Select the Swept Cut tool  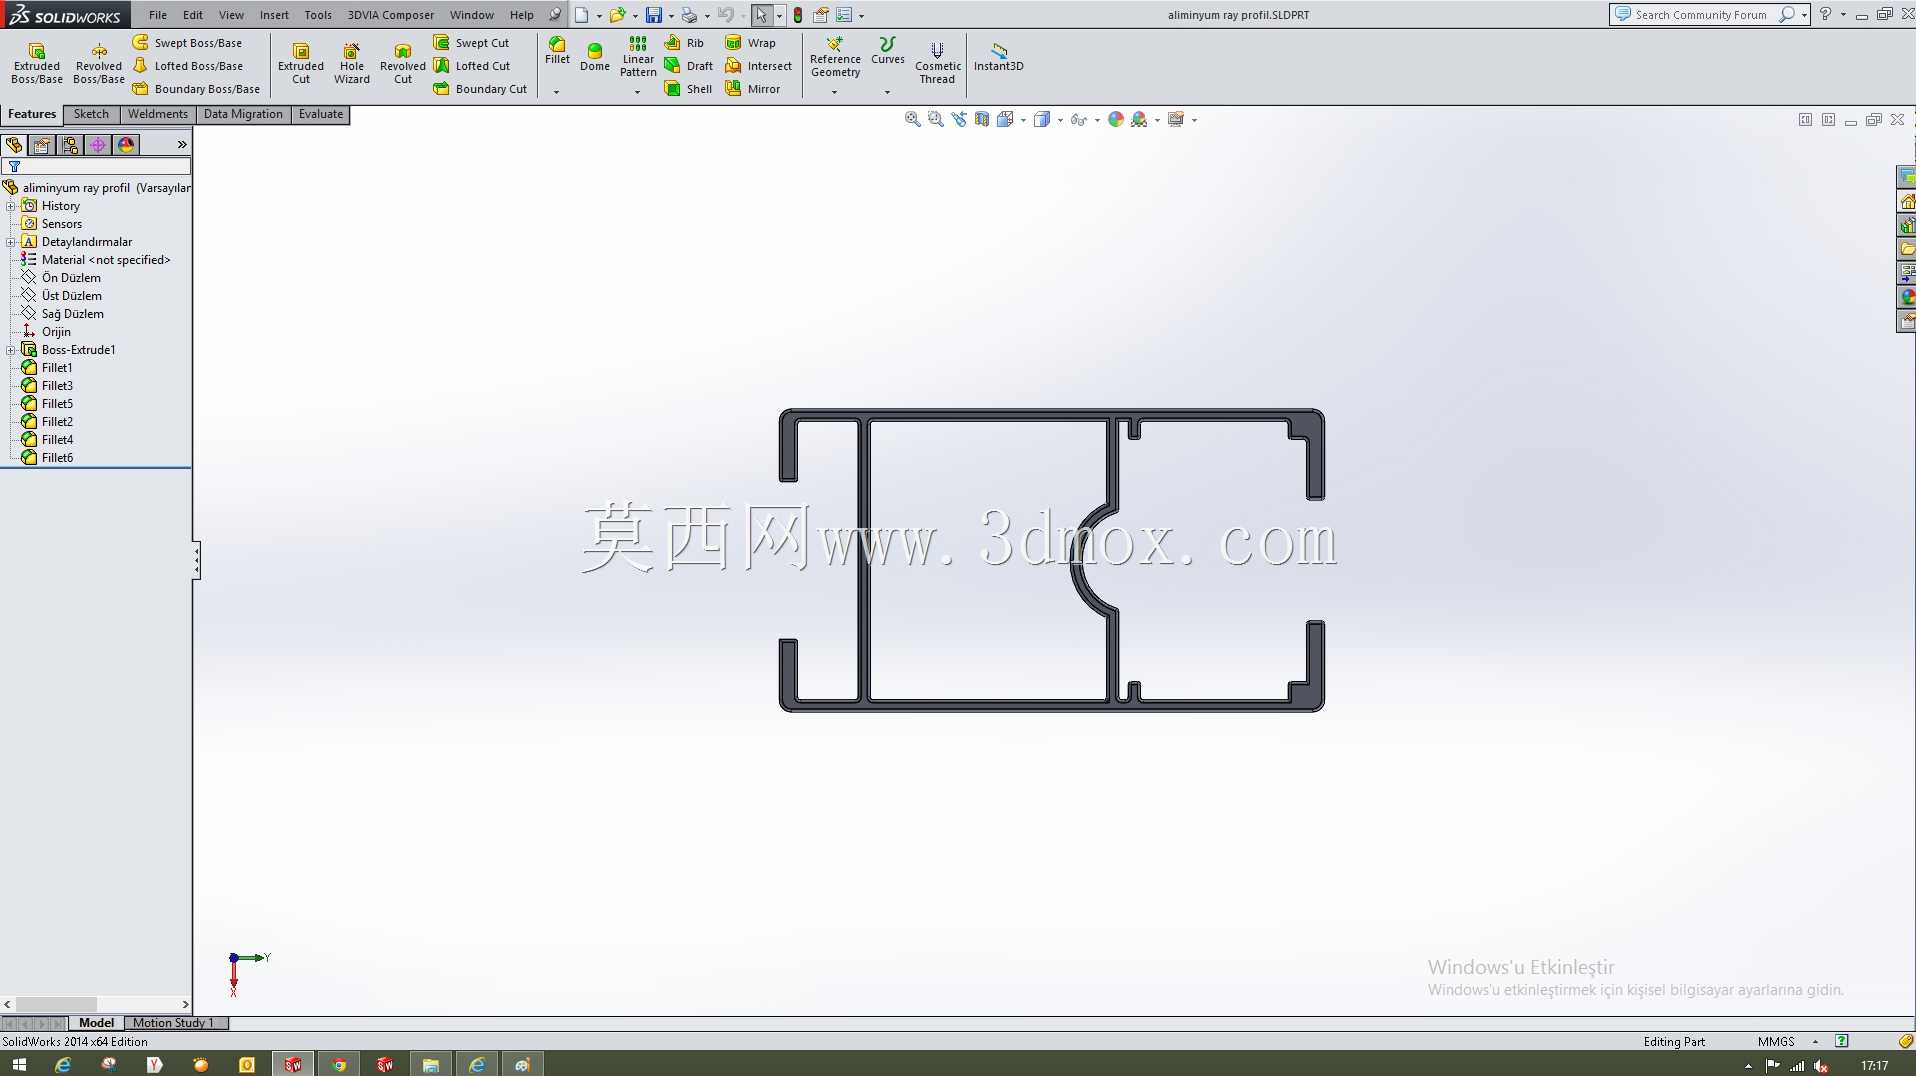pyautogui.click(x=471, y=43)
